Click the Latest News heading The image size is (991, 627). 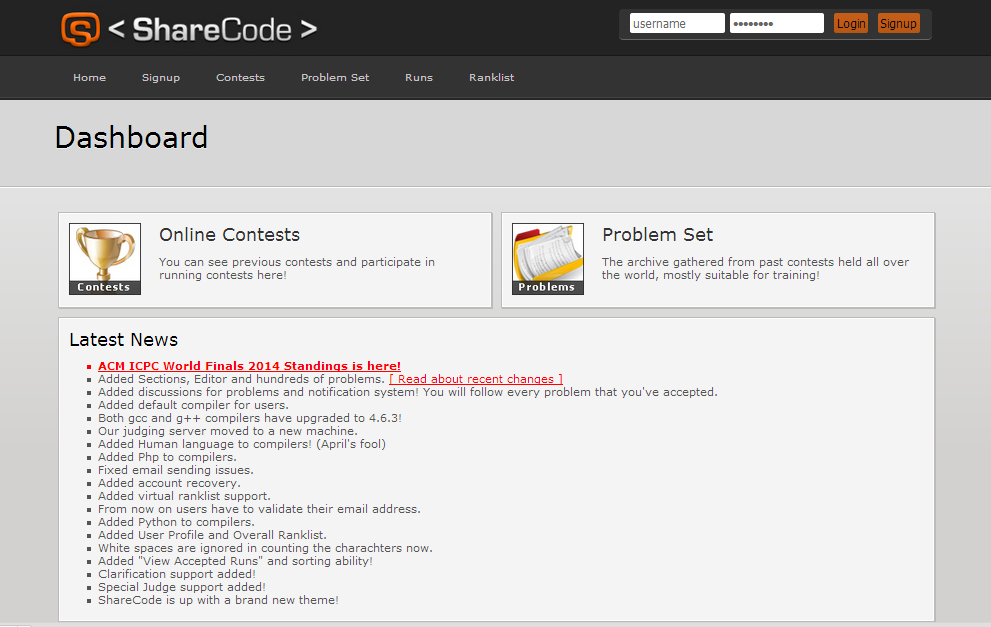pos(123,340)
